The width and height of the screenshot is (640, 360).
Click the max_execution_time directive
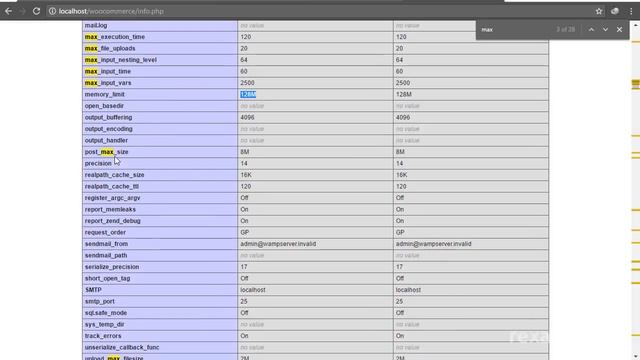115,37
